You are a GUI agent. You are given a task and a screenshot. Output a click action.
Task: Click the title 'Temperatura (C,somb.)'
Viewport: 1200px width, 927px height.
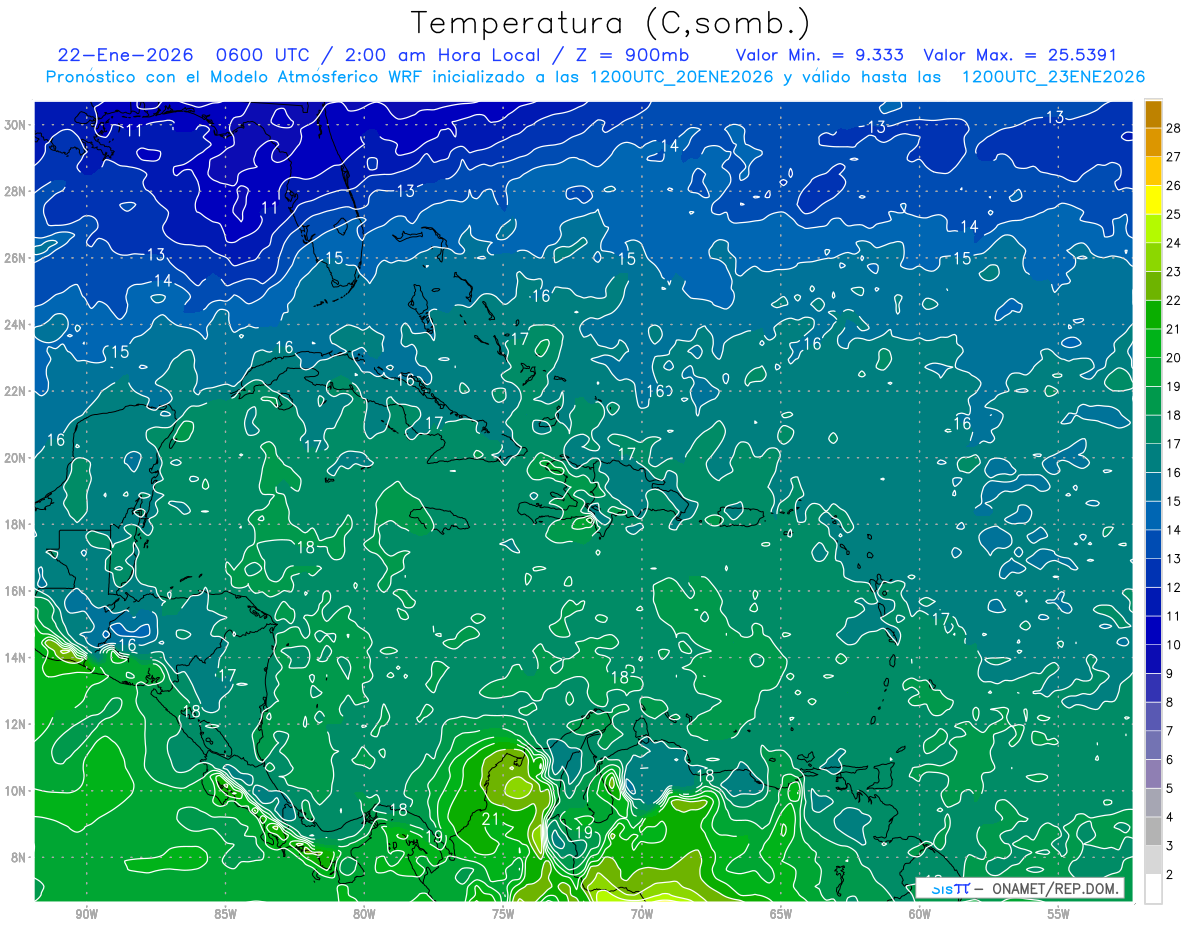pos(611,23)
